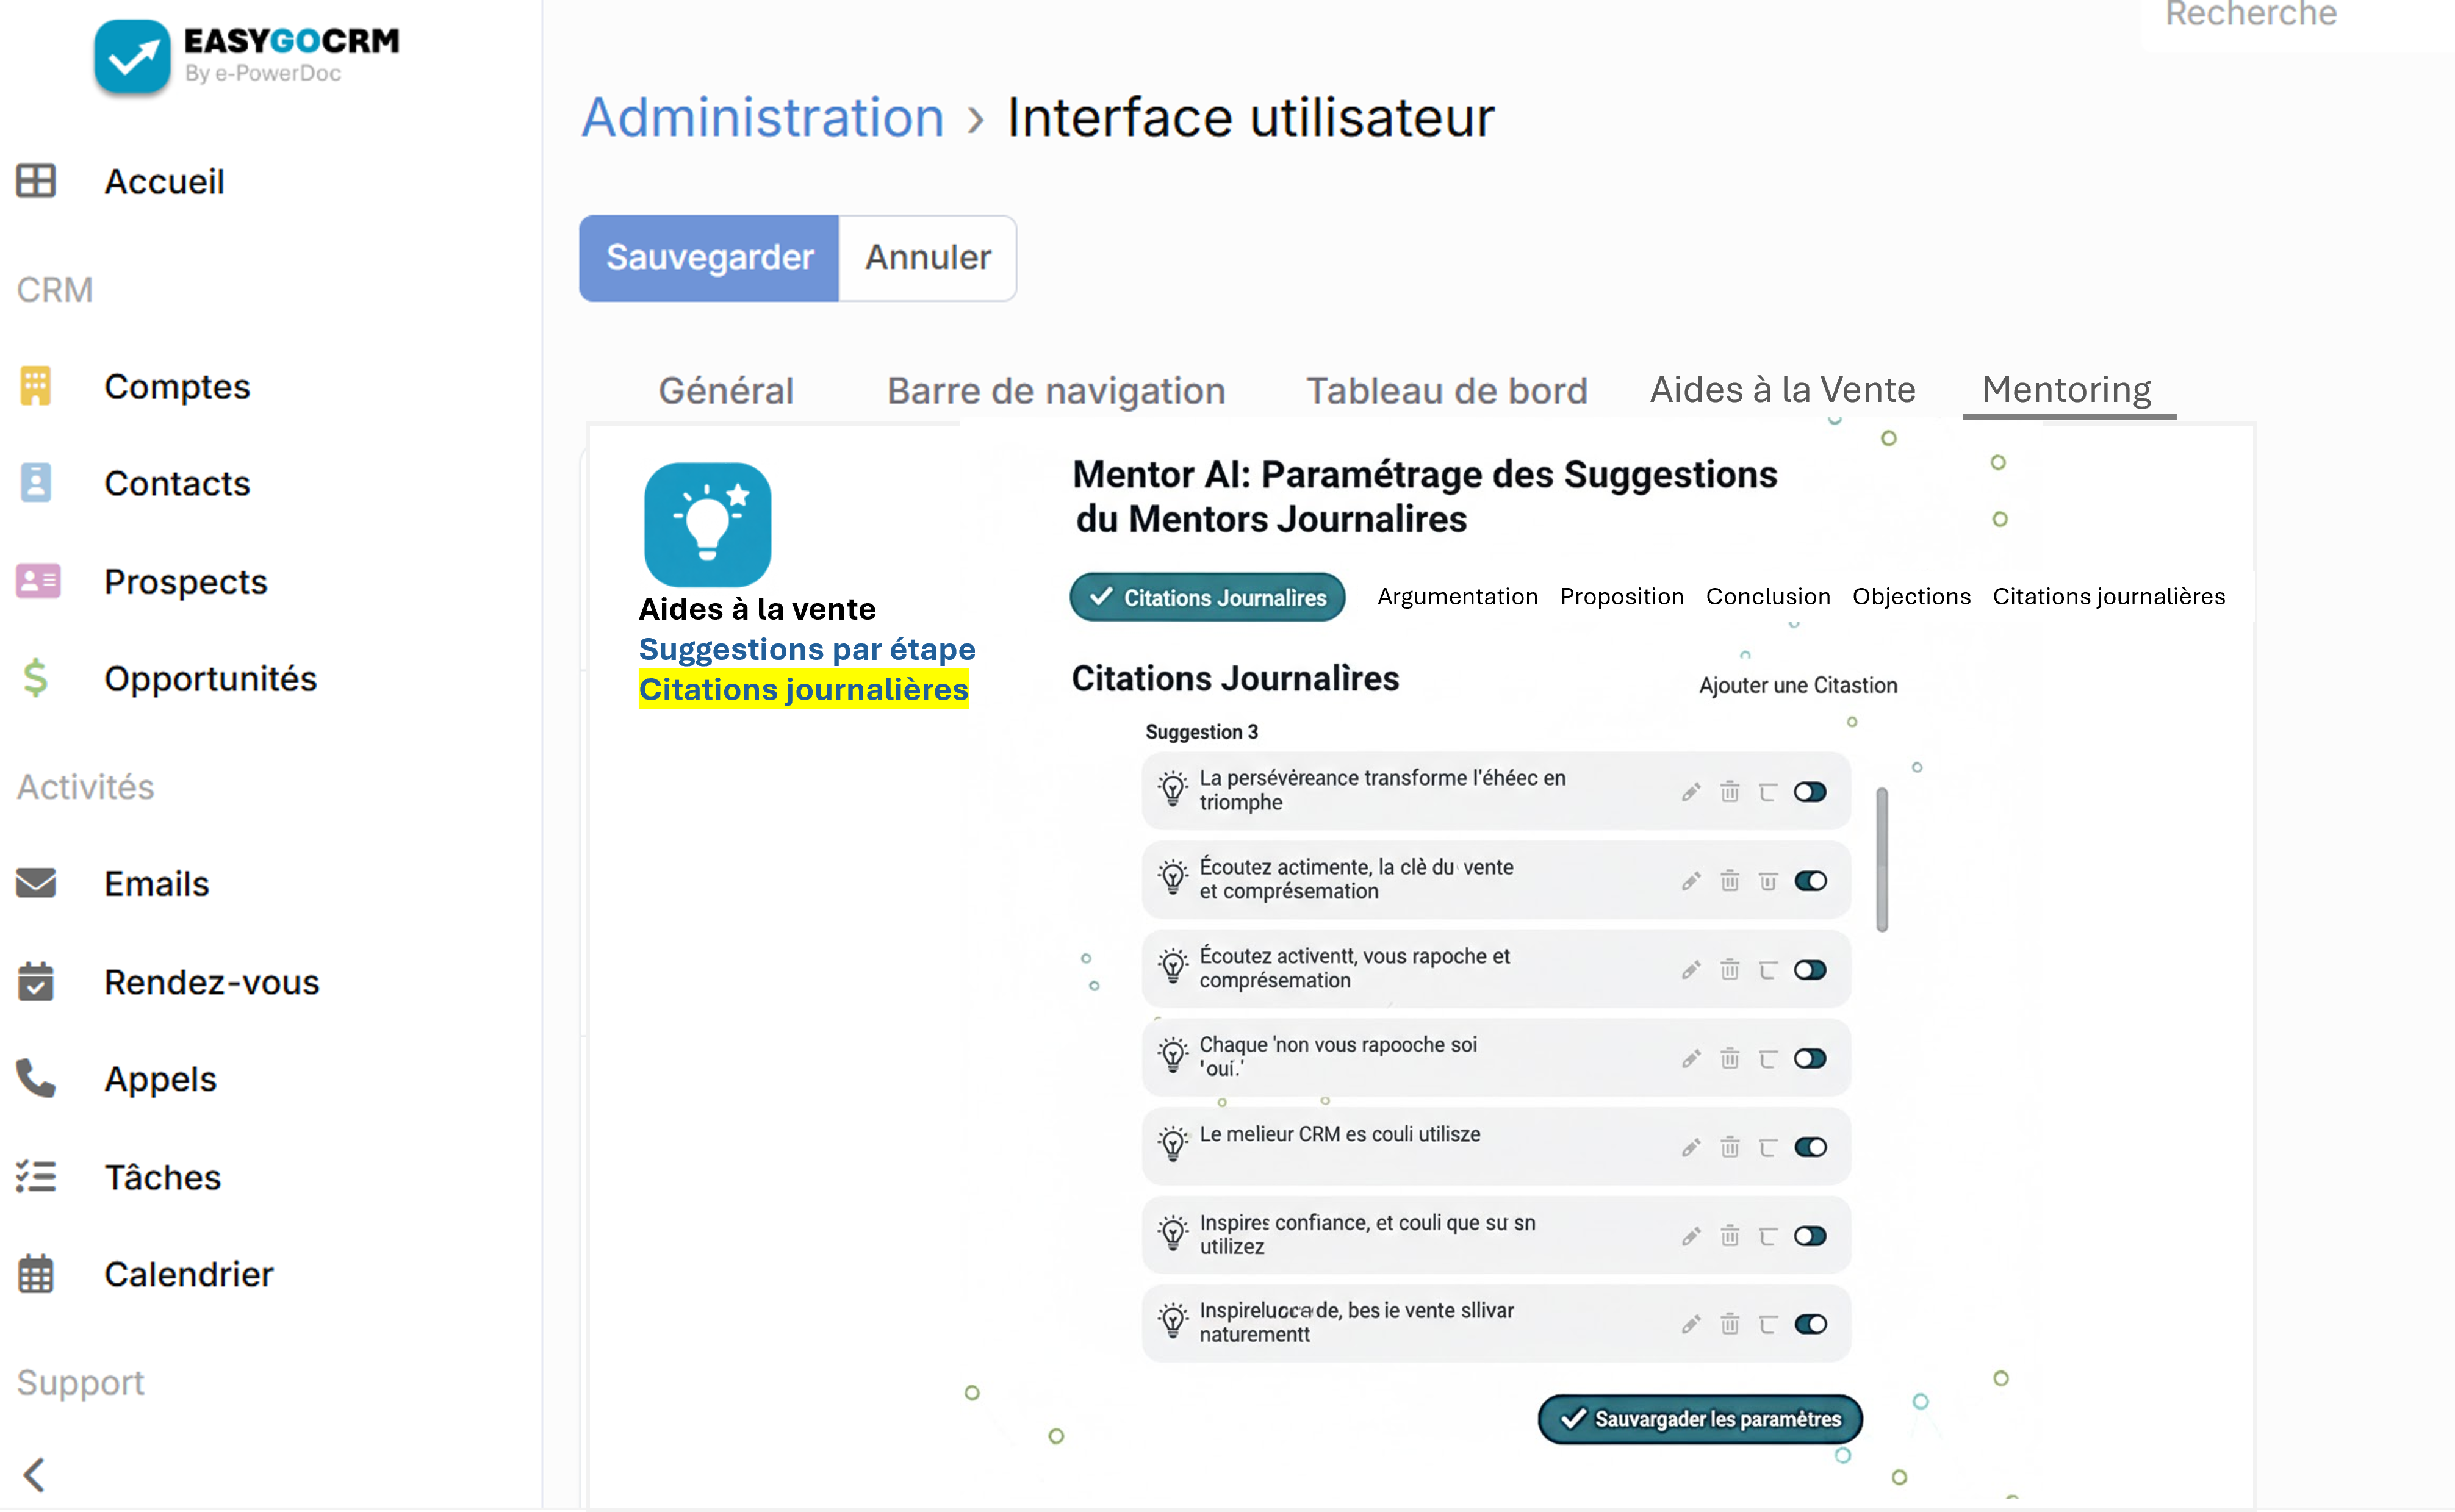The width and height of the screenshot is (2455, 1512).
Task: Delete the 'Le melieur CRM' citation
Action: point(1729,1147)
